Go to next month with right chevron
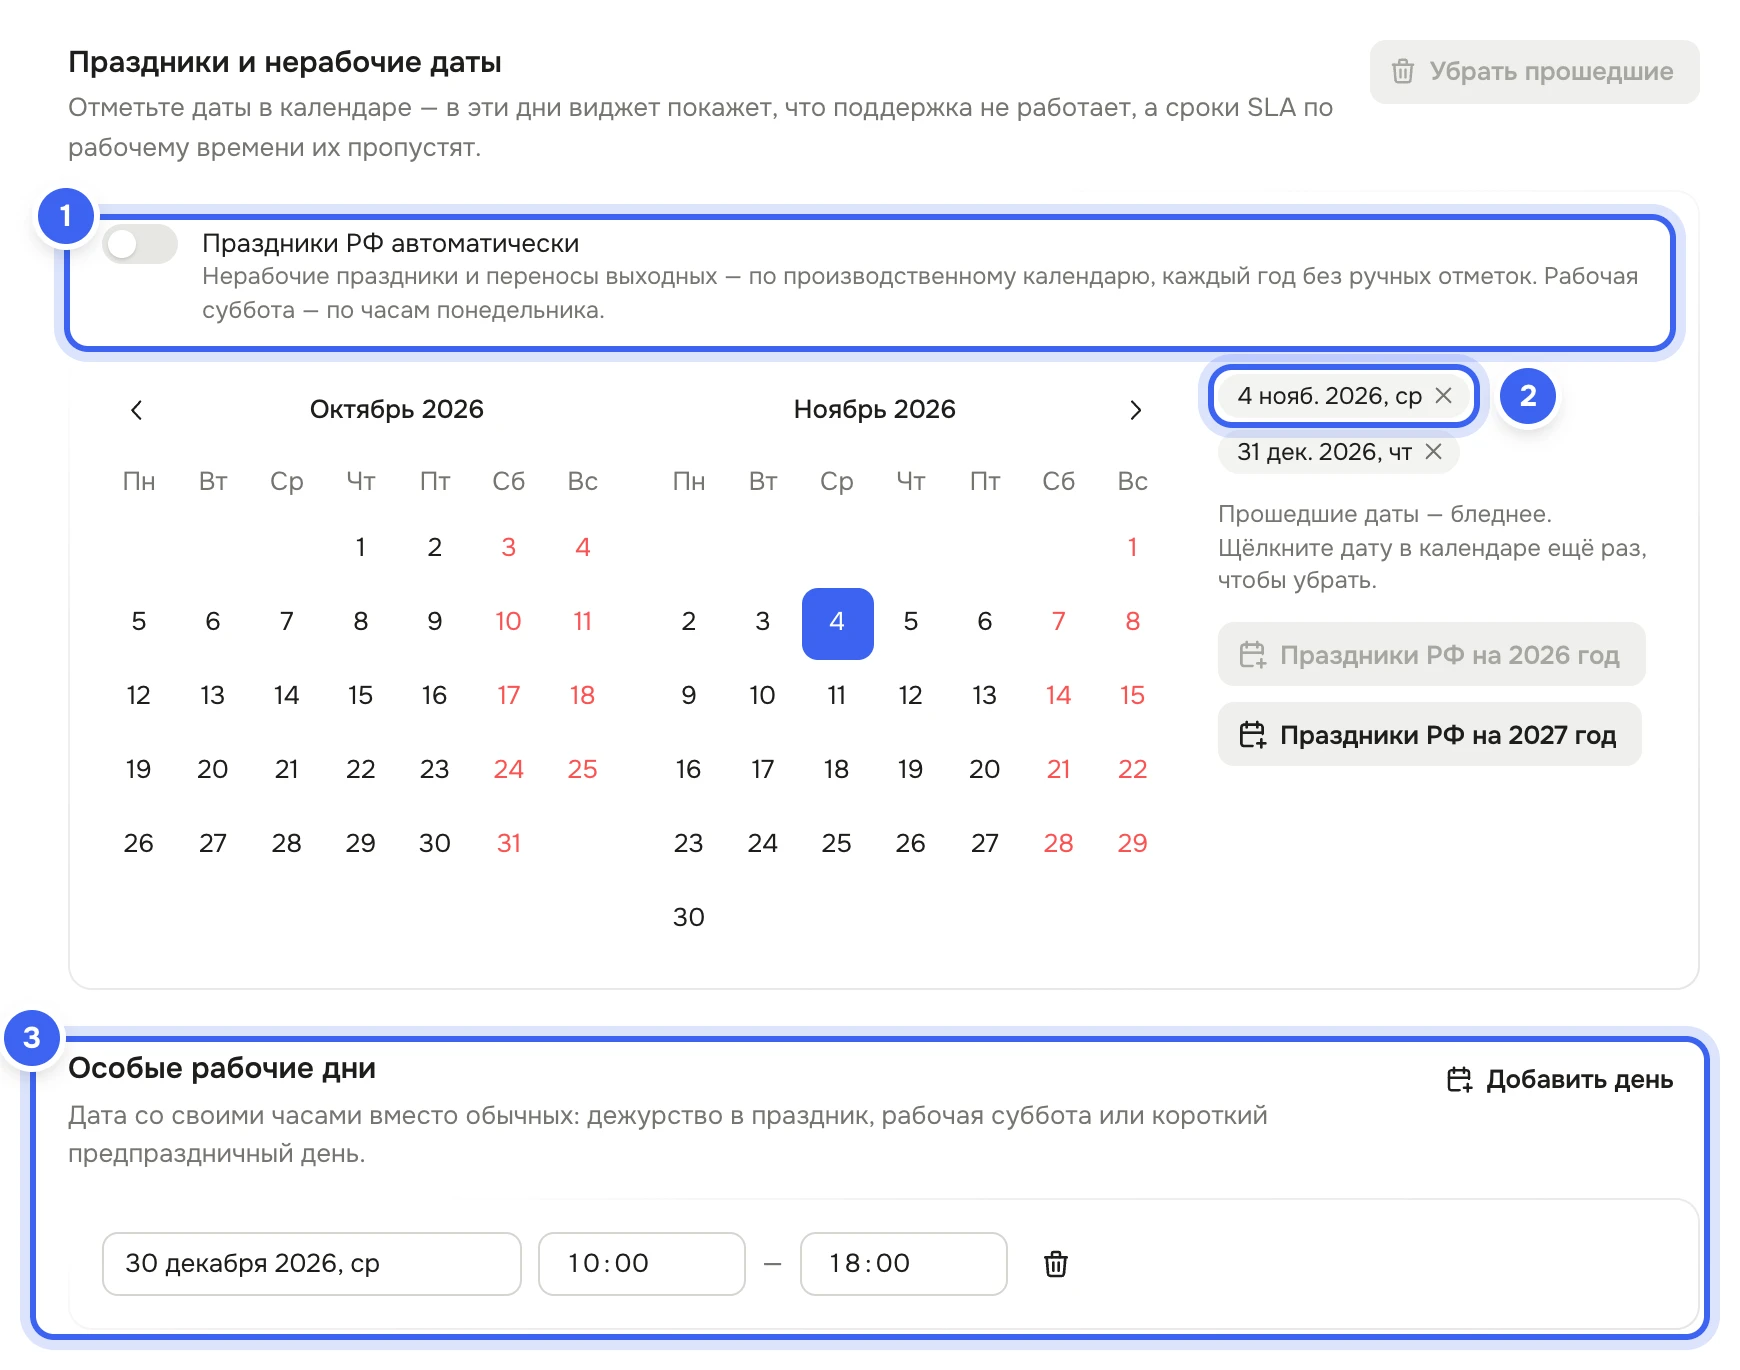1740x1370 pixels. click(x=1135, y=410)
